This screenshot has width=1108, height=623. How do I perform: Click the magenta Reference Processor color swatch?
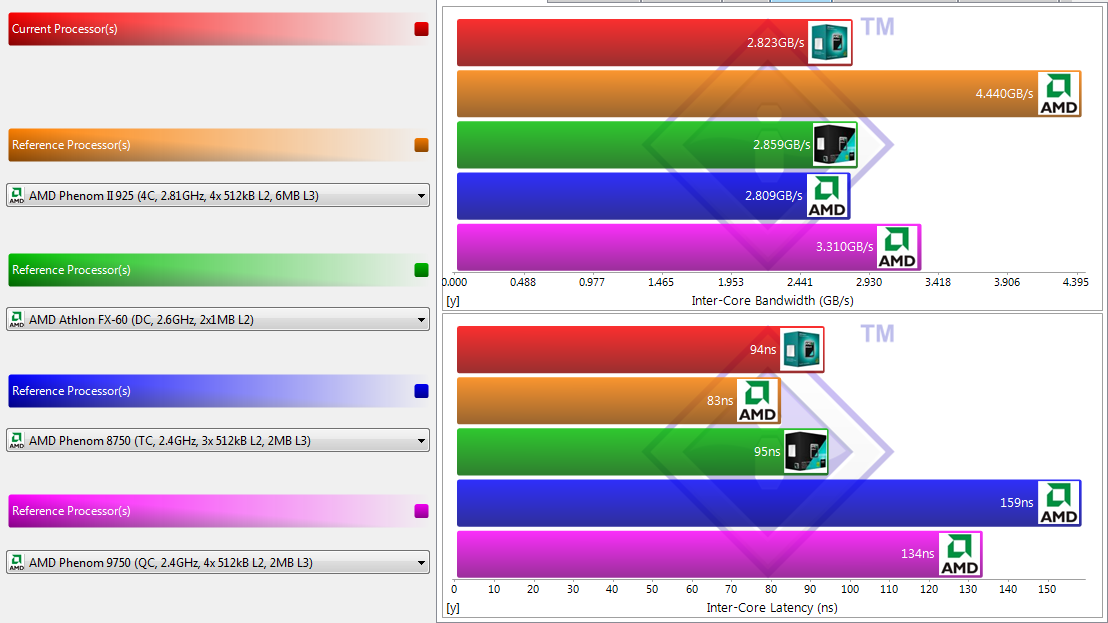pyautogui.click(x=421, y=511)
